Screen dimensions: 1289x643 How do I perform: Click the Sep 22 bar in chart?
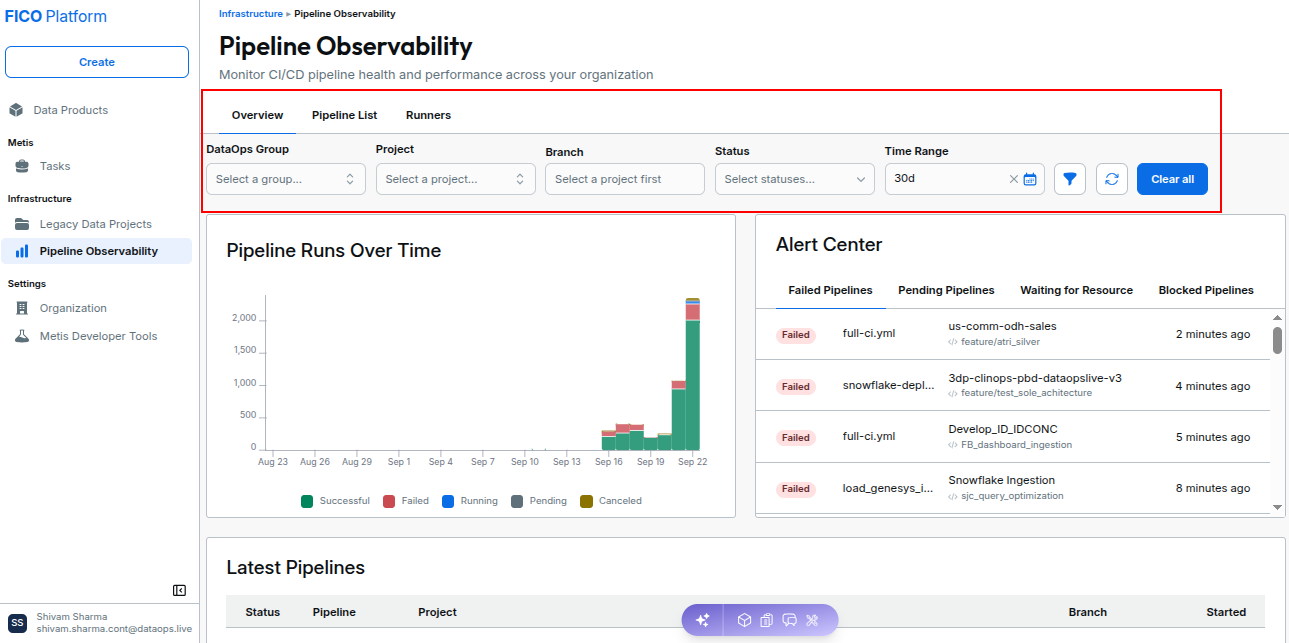click(x=692, y=374)
